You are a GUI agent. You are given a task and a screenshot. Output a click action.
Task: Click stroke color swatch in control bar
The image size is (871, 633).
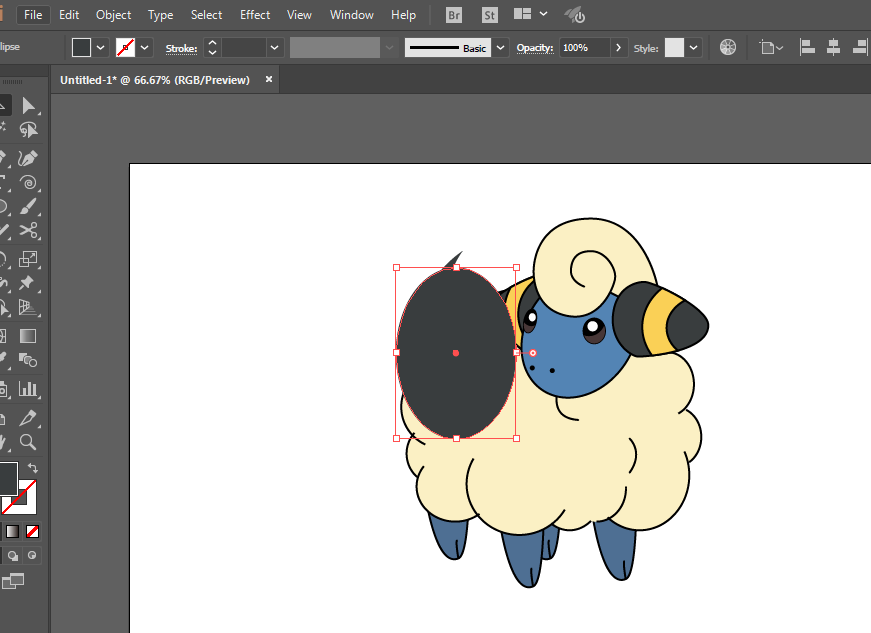coord(126,48)
